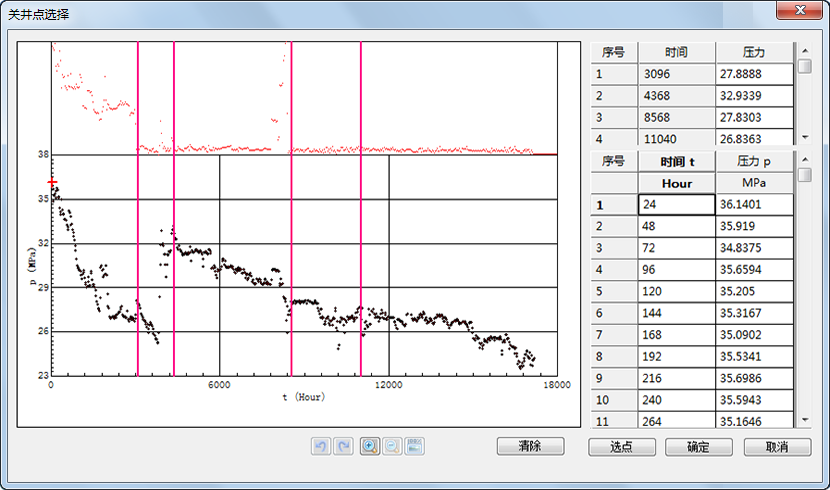Click the 压力 p column header
830x490 pixels.
[x=754, y=161]
